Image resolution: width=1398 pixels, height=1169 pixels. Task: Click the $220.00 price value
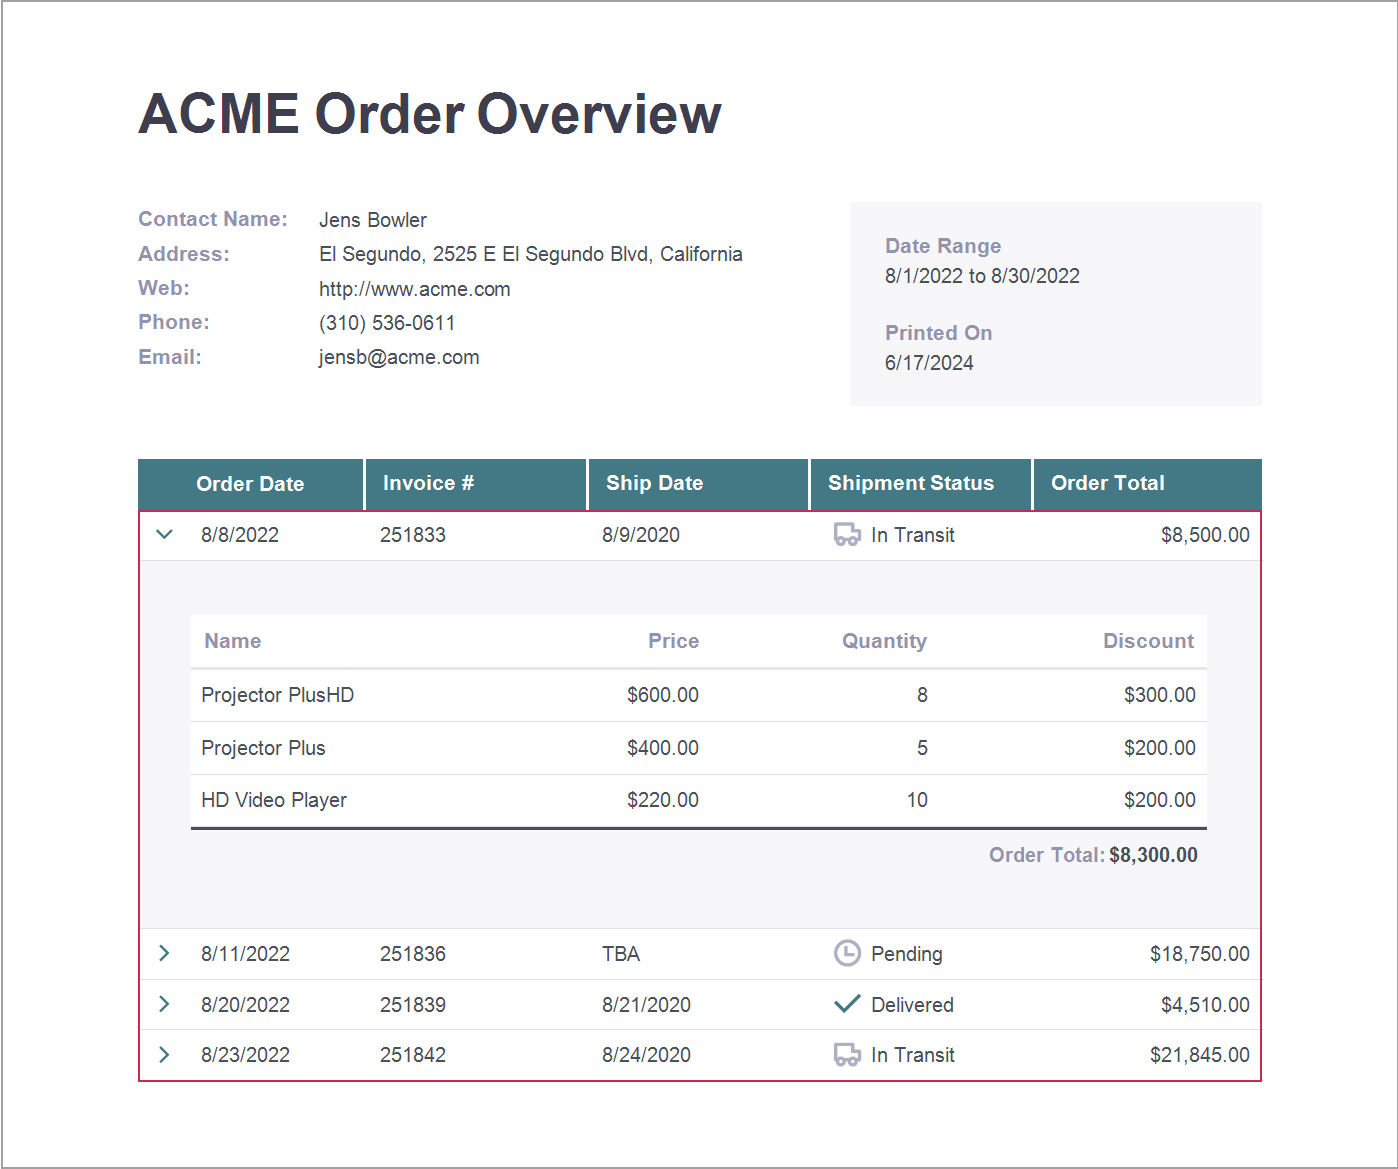(663, 800)
